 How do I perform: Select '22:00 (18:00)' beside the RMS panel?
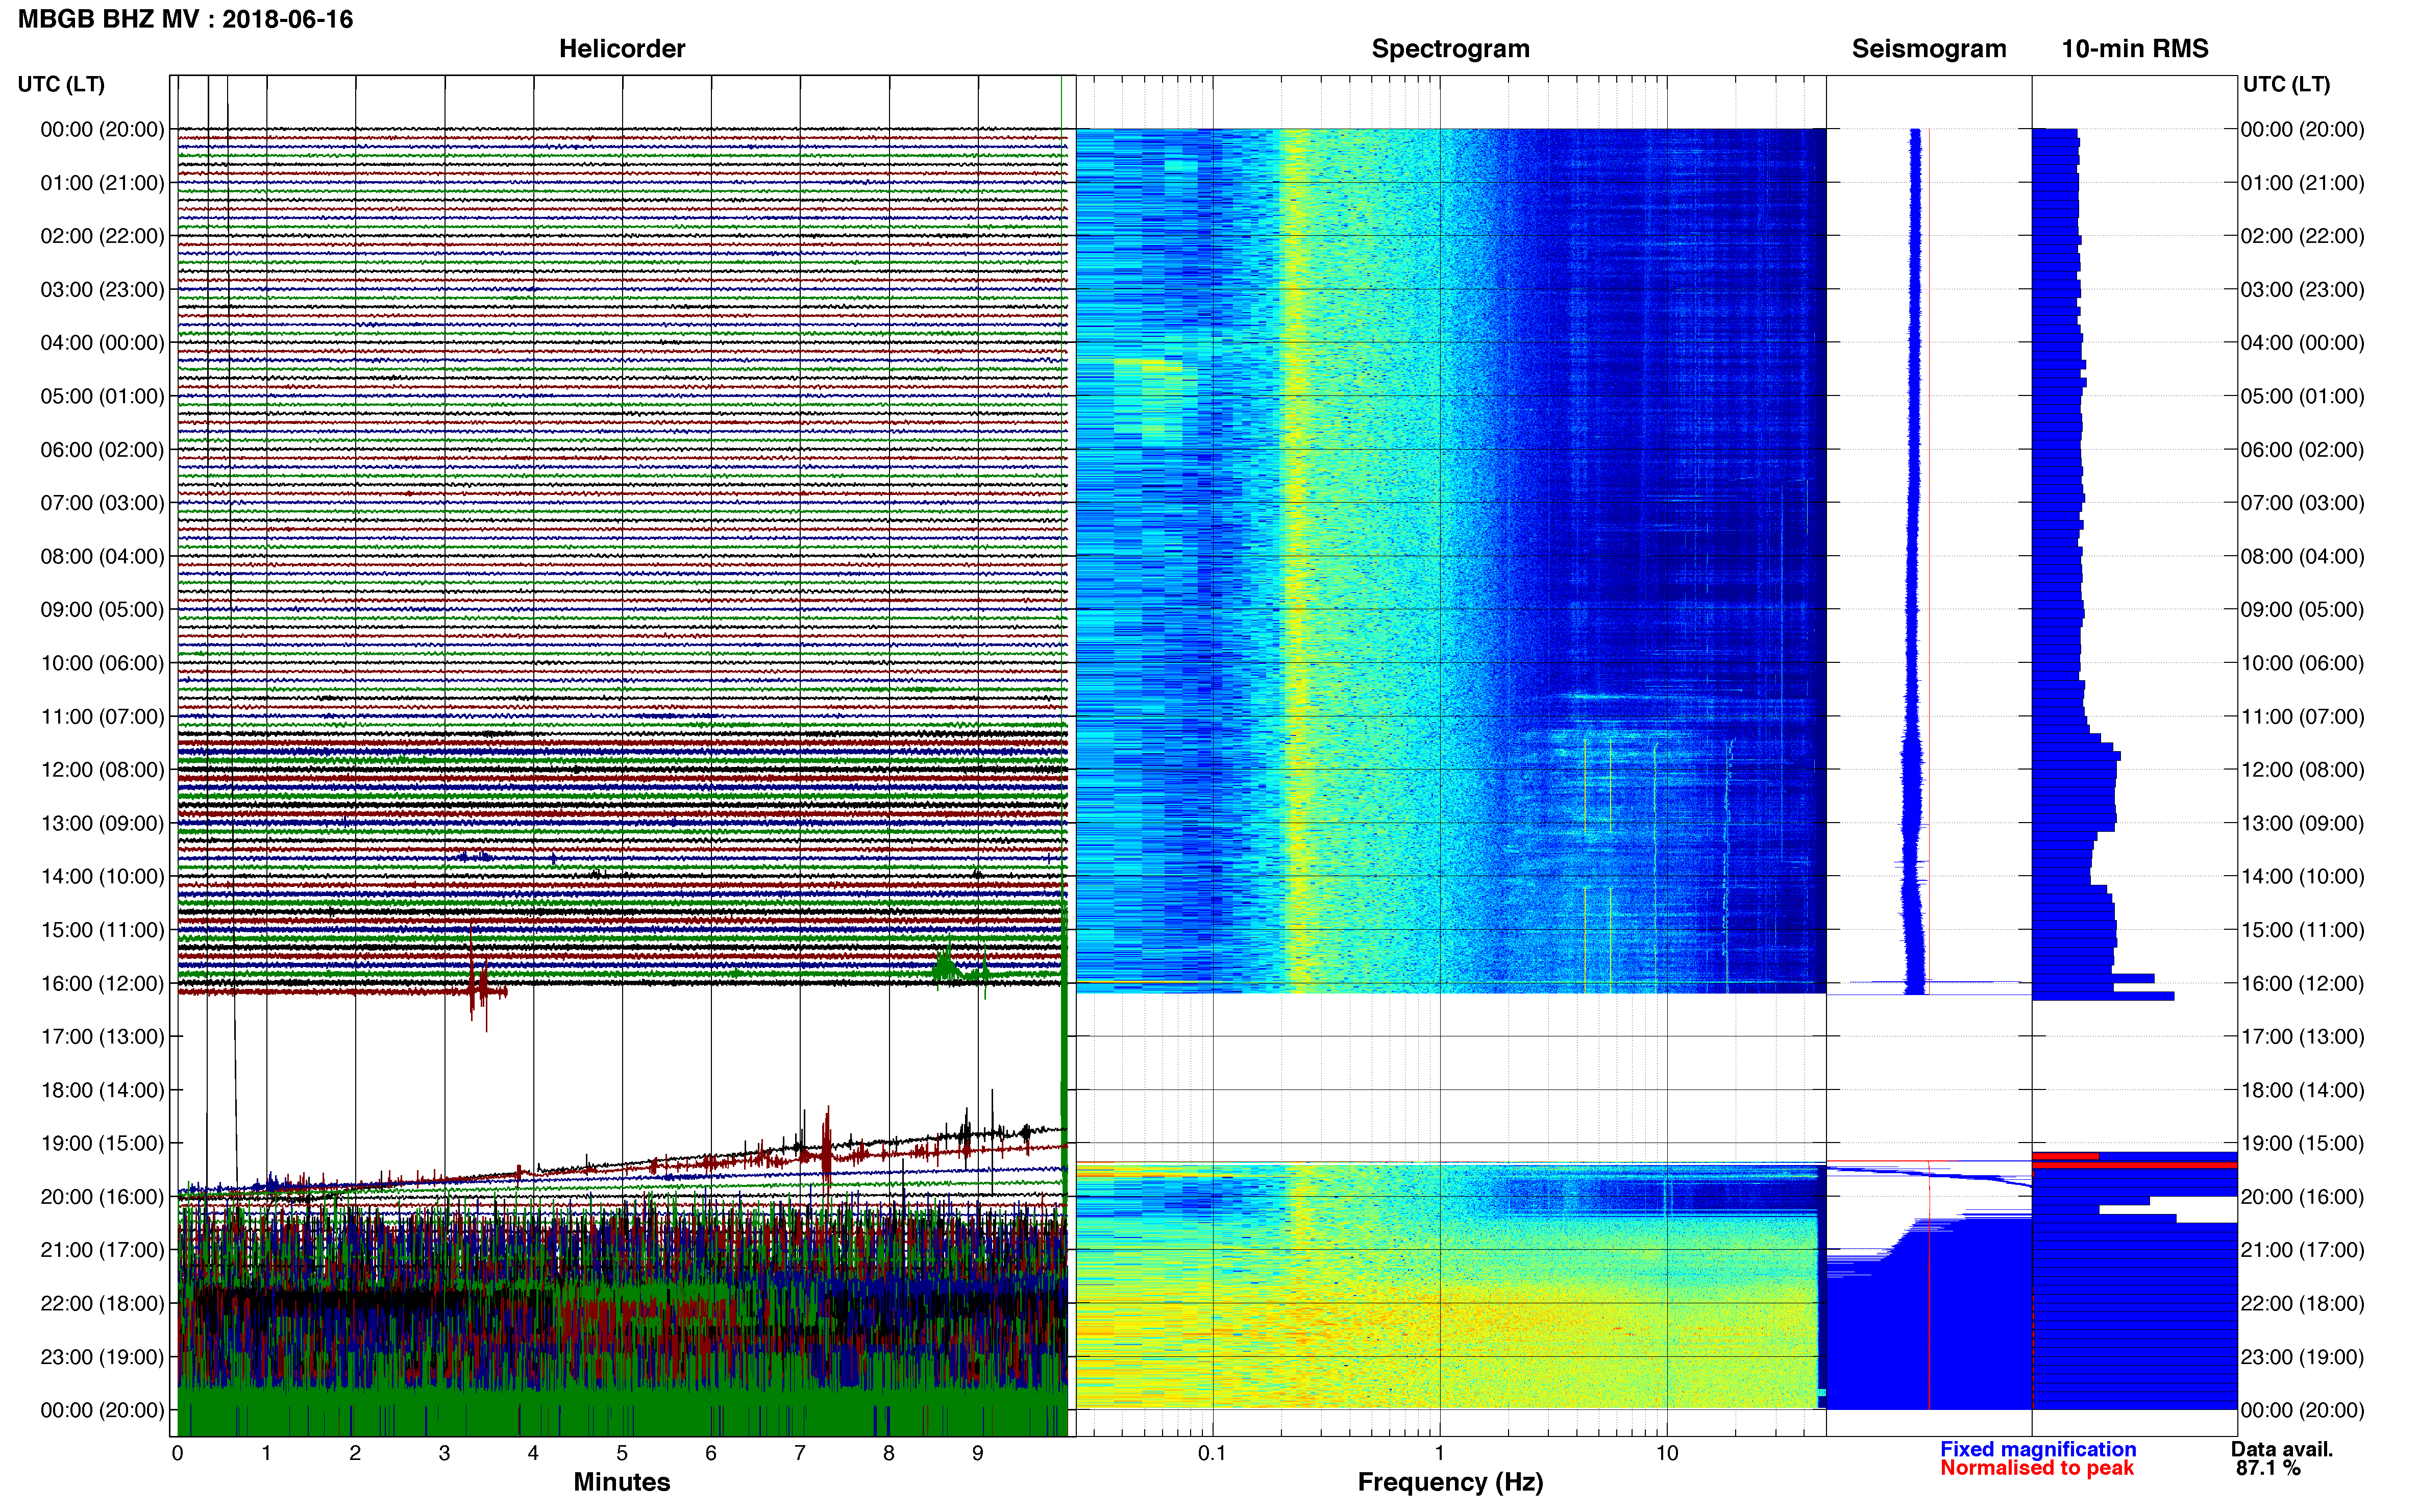2302,1303
